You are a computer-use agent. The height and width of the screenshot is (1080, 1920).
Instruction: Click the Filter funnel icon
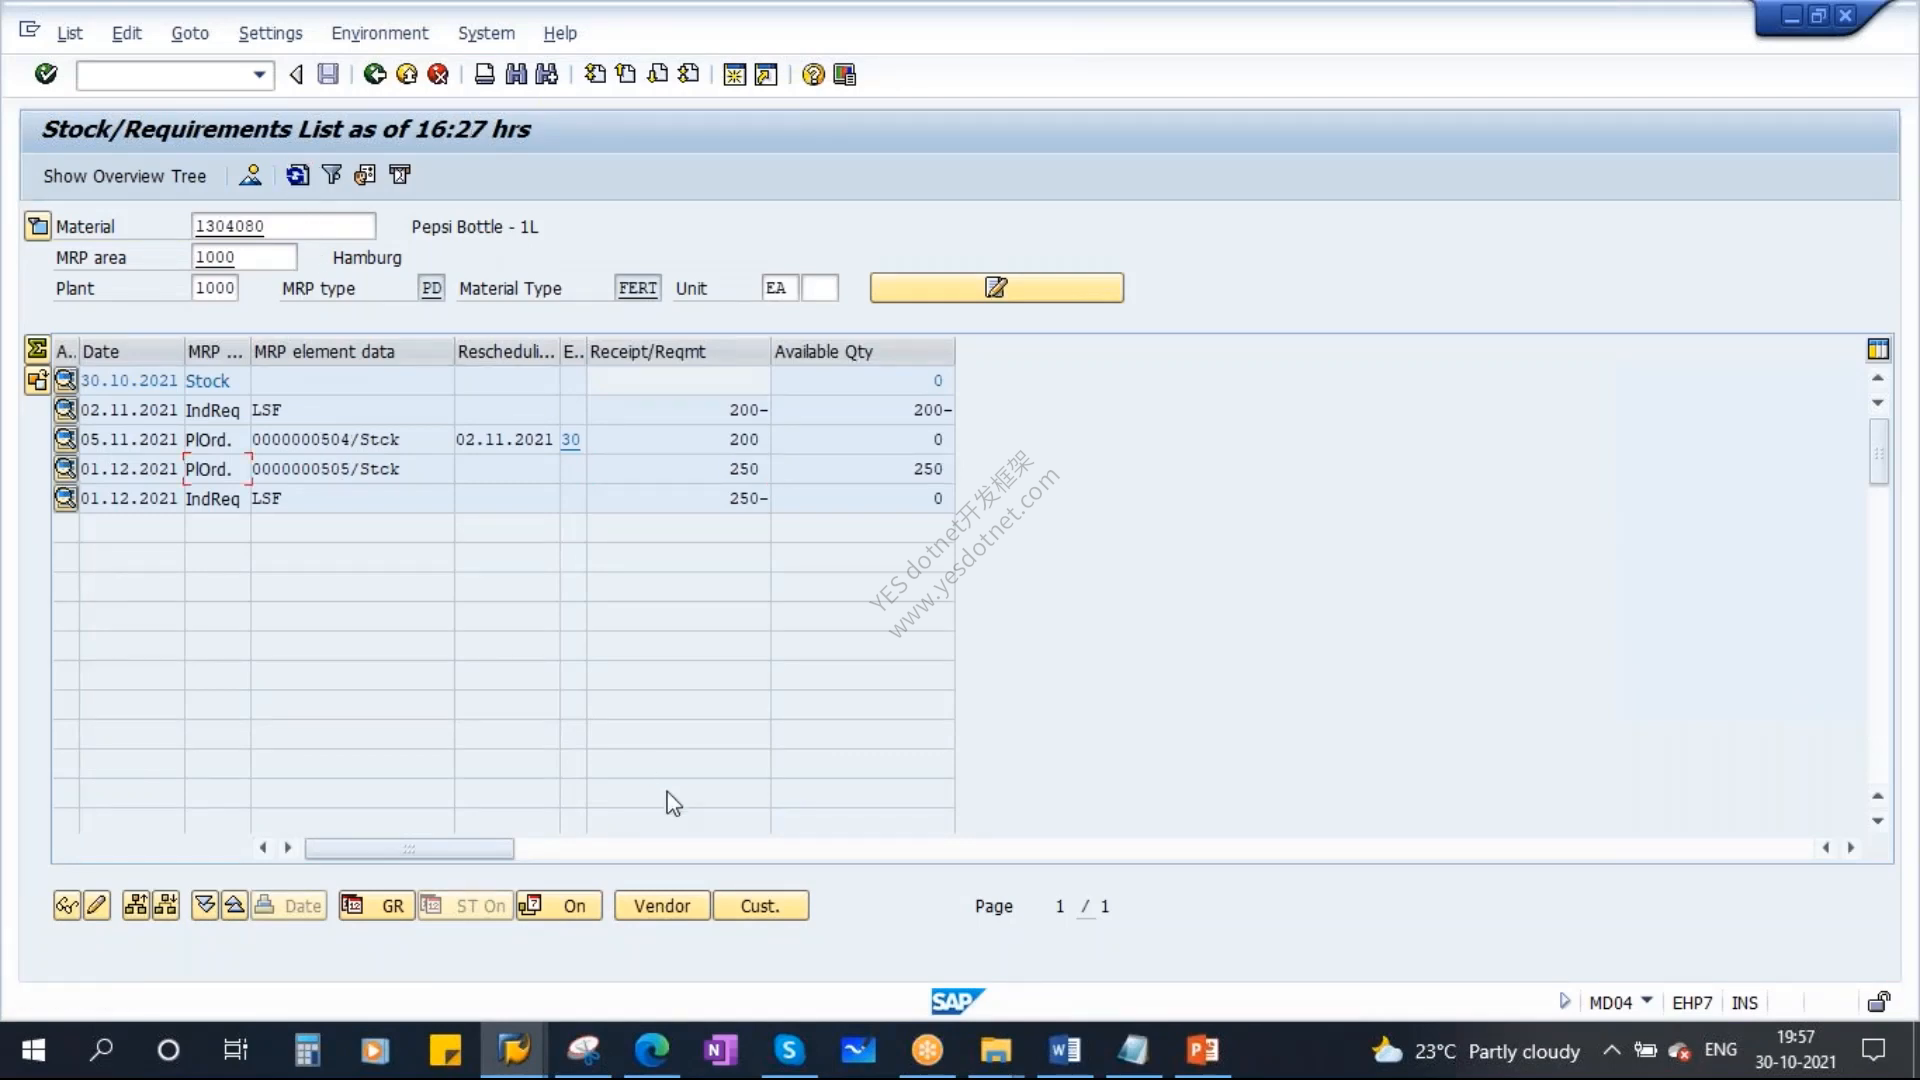click(331, 175)
